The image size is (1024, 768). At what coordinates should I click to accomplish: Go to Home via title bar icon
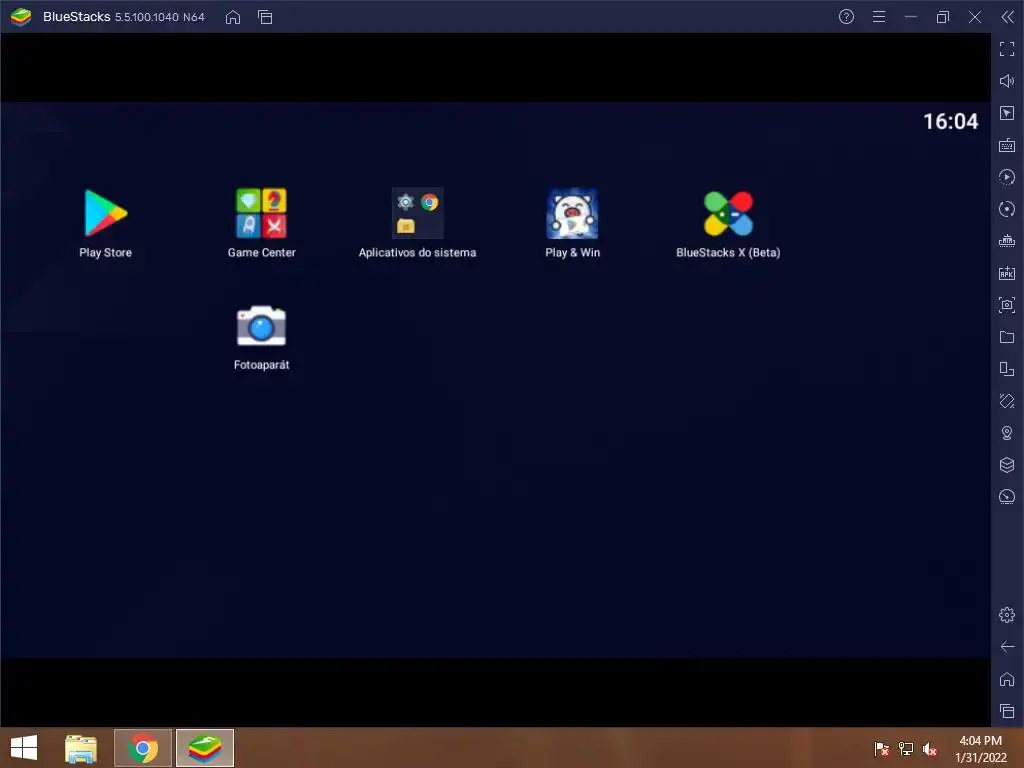point(232,17)
